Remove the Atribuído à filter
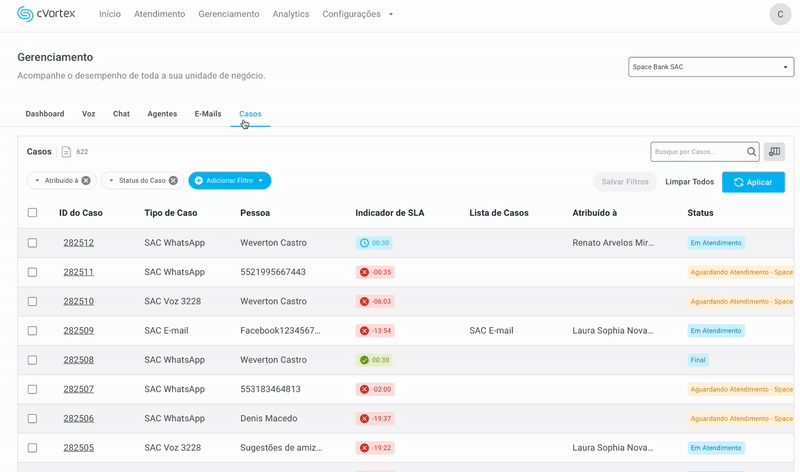The image size is (800, 472). click(x=86, y=181)
